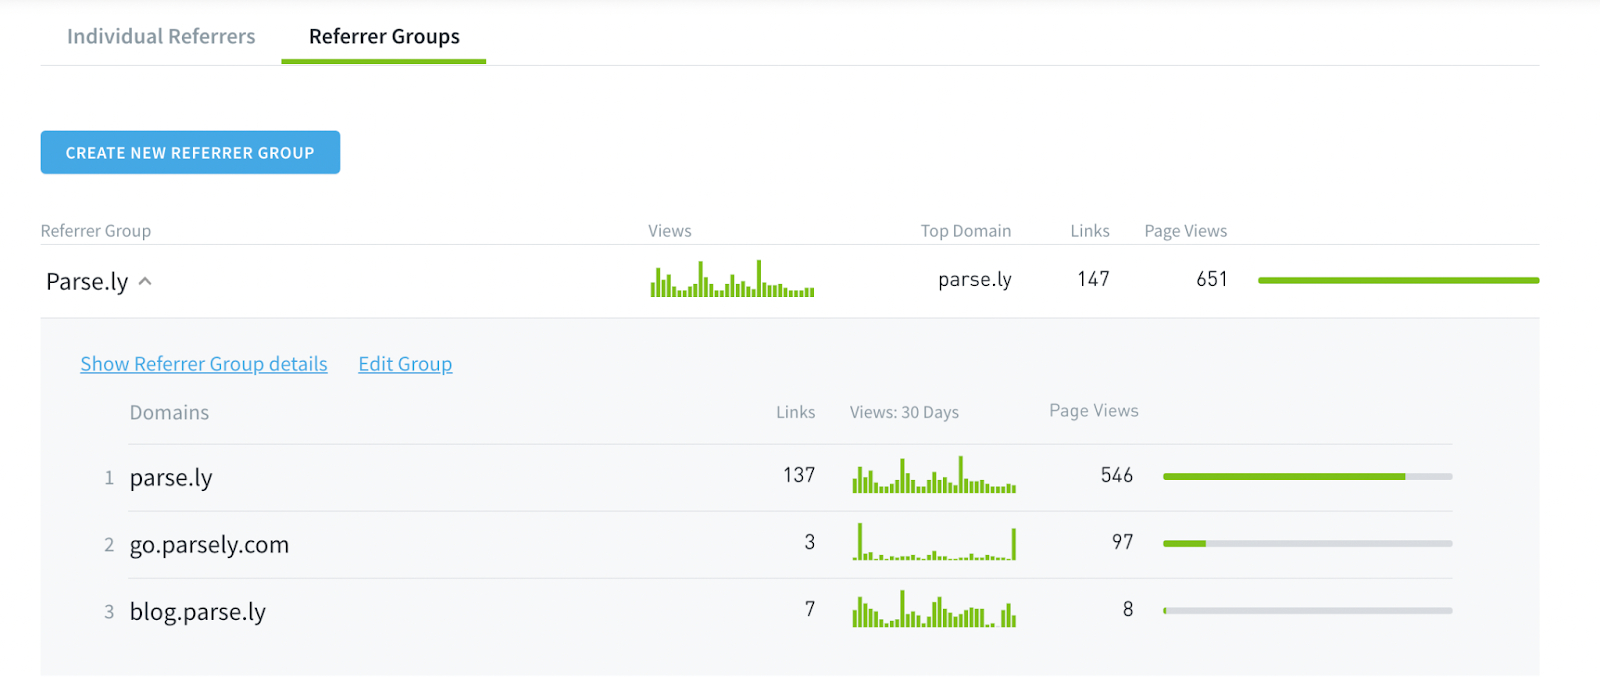Click the go.parsely.com row sparkline chart
Screen dimensions: 1600x677
click(934, 542)
